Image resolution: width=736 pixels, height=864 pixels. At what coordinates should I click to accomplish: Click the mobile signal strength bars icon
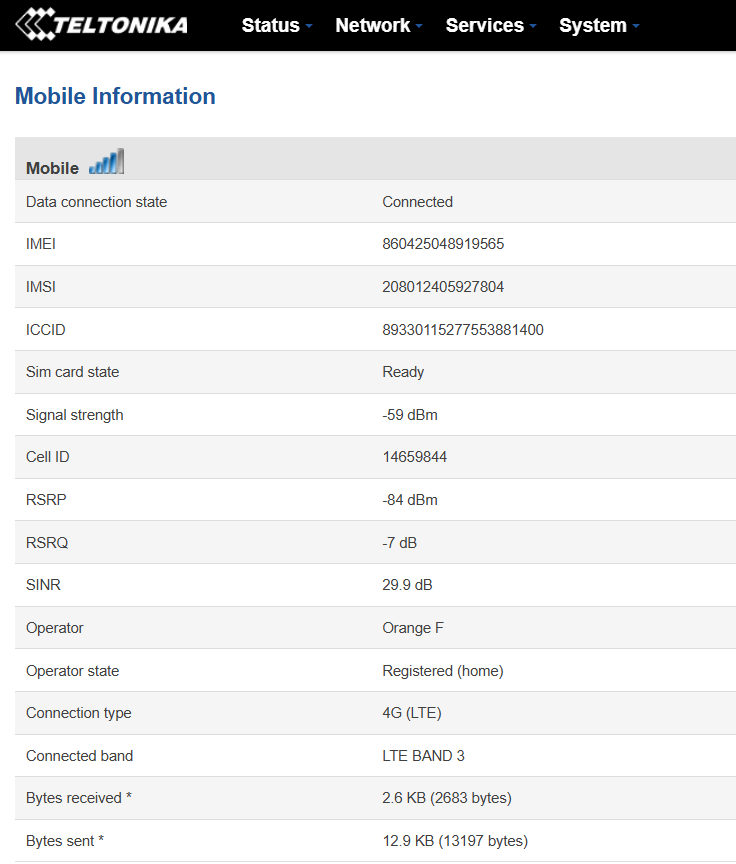tap(106, 162)
